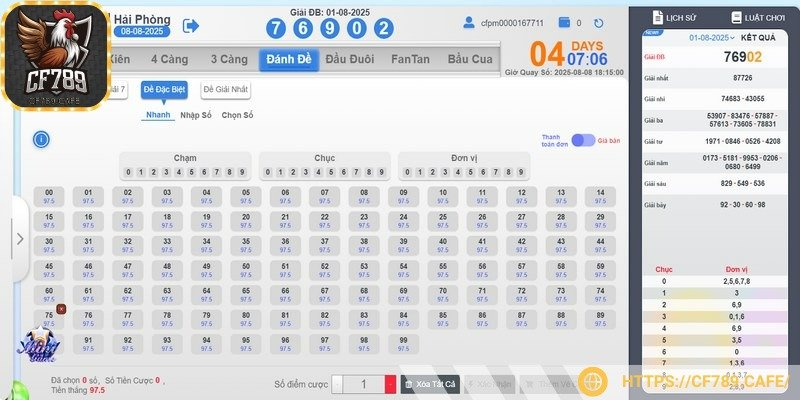This screenshot has height=400, width=800.
Task: Choose the Nhập Số input mode
Action: coord(196,115)
